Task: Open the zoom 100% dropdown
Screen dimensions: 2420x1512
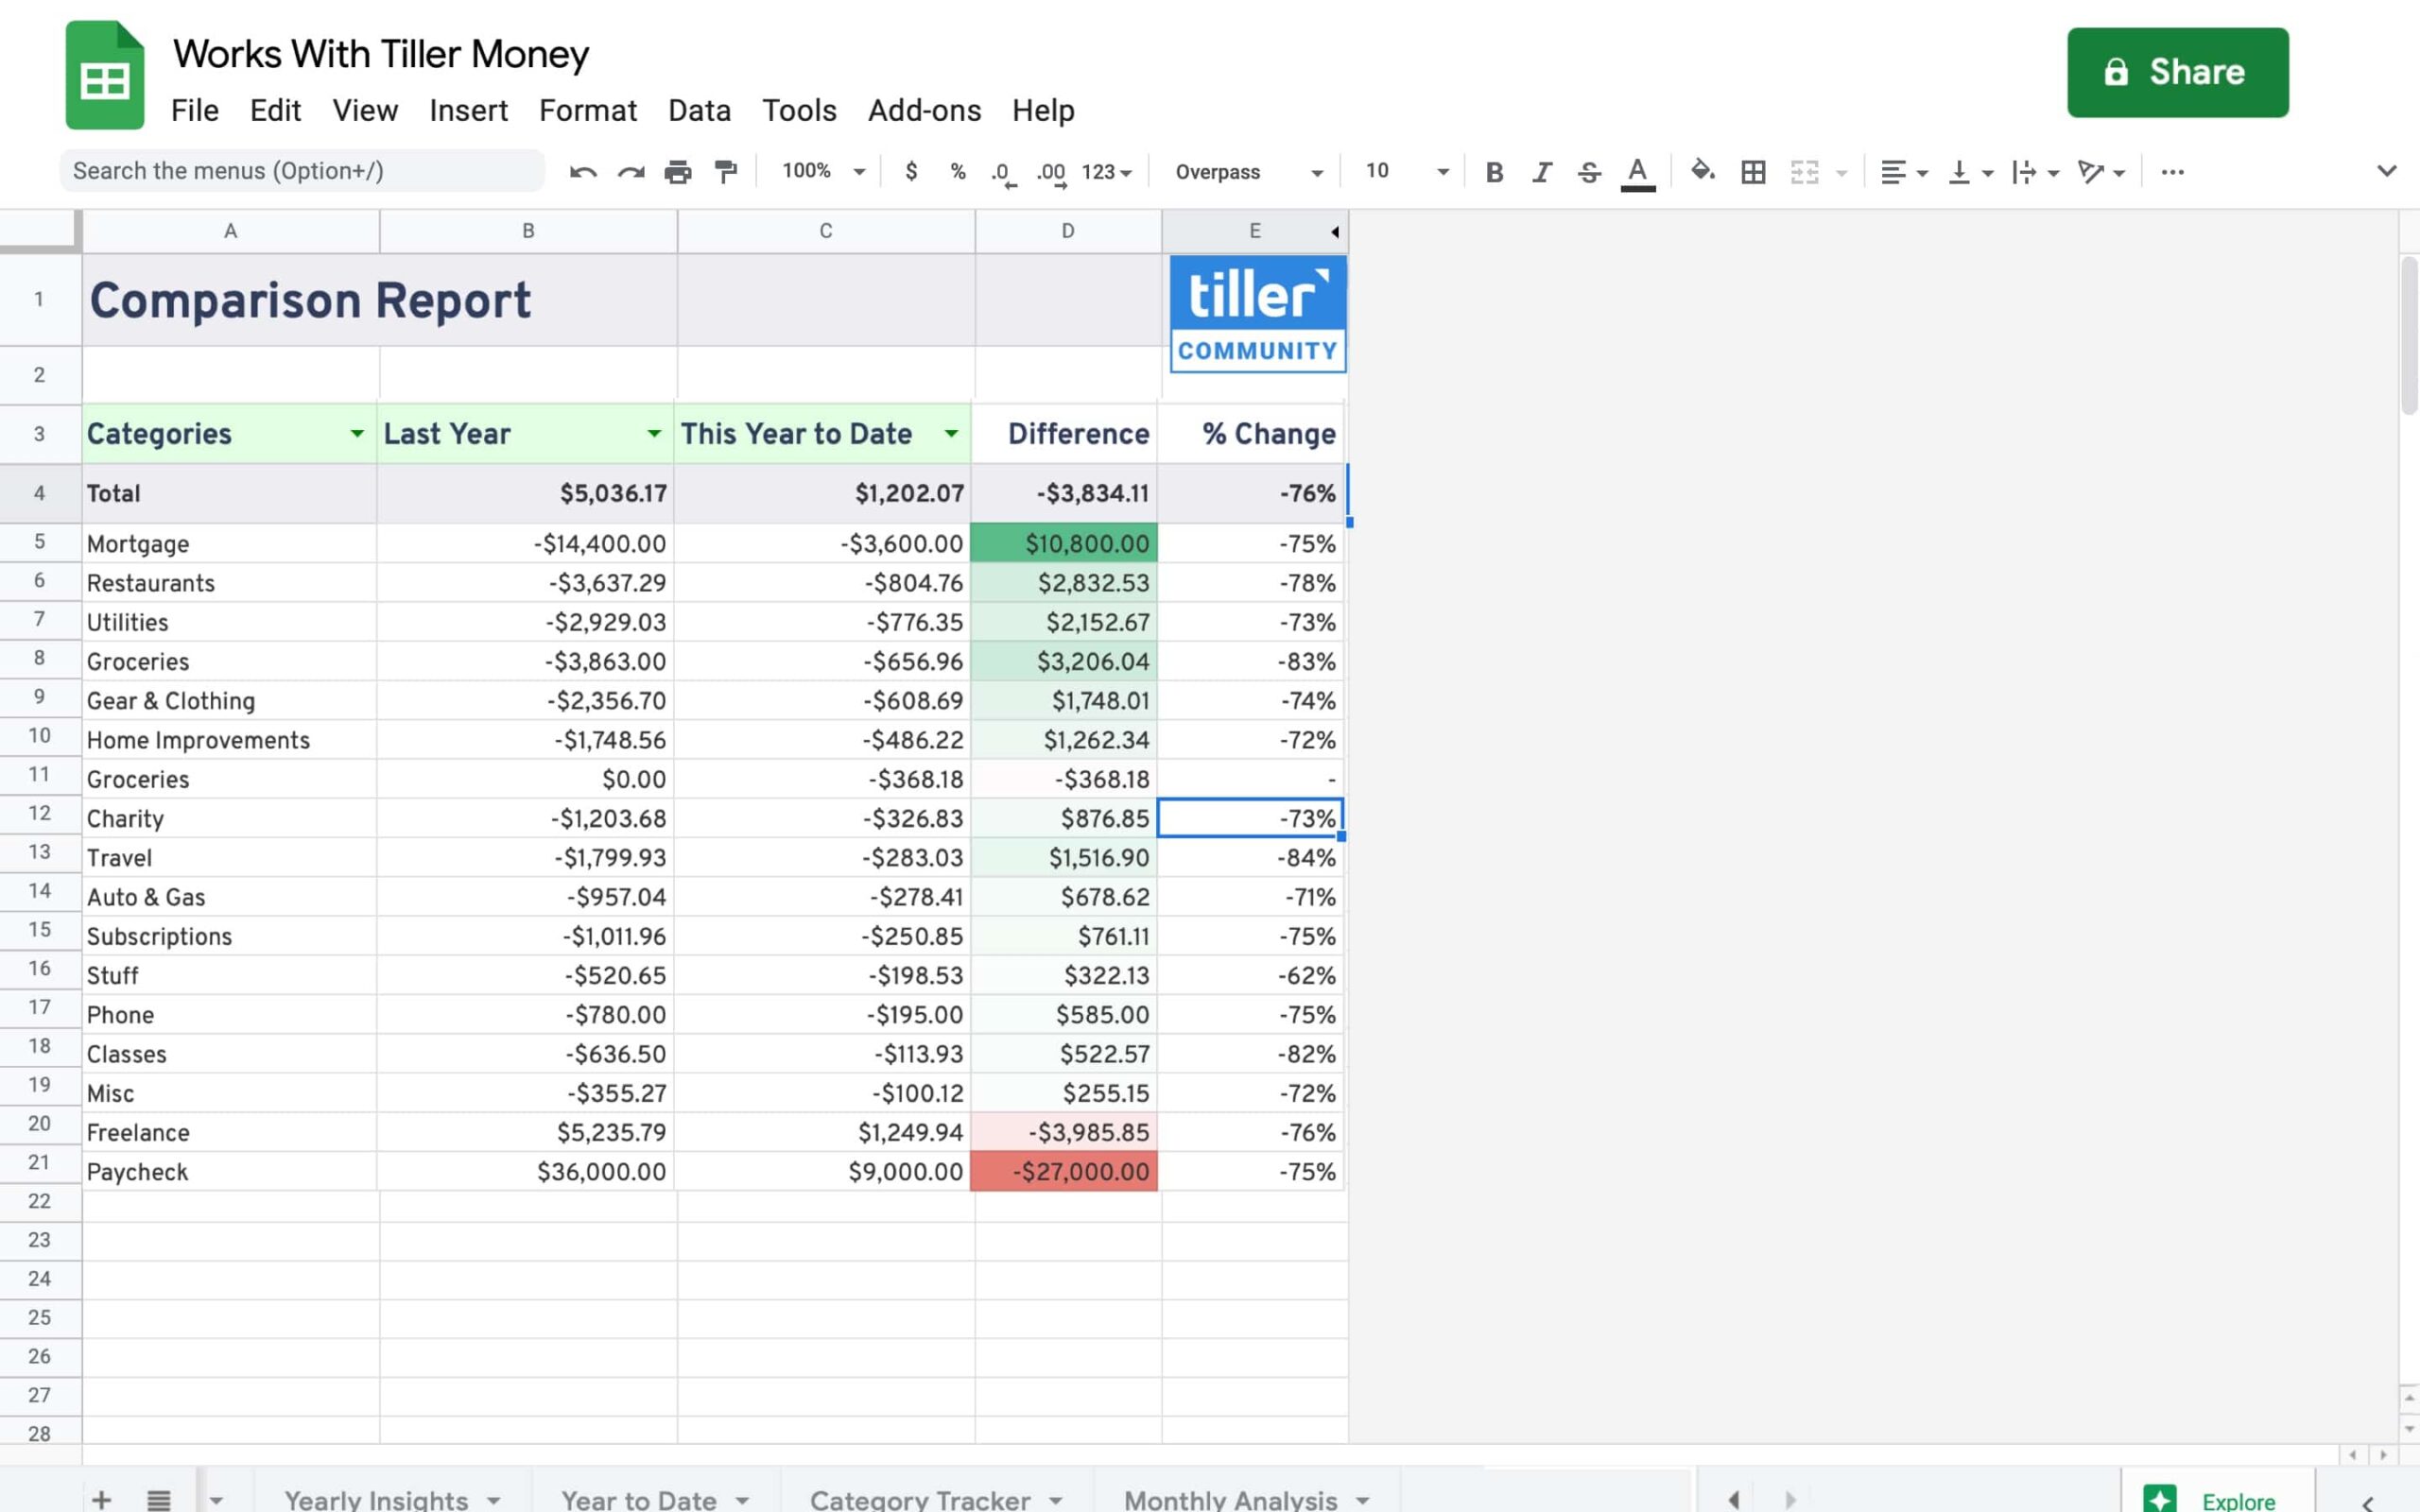Action: (823, 171)
